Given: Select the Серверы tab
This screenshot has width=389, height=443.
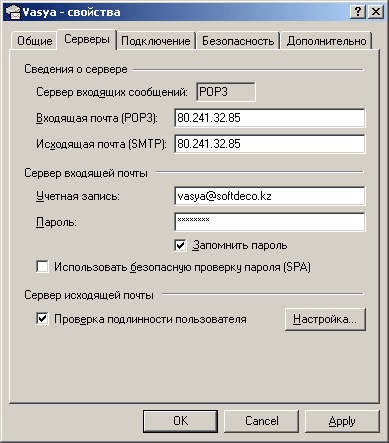Looking at the screenshot, I should coord(87,39).
